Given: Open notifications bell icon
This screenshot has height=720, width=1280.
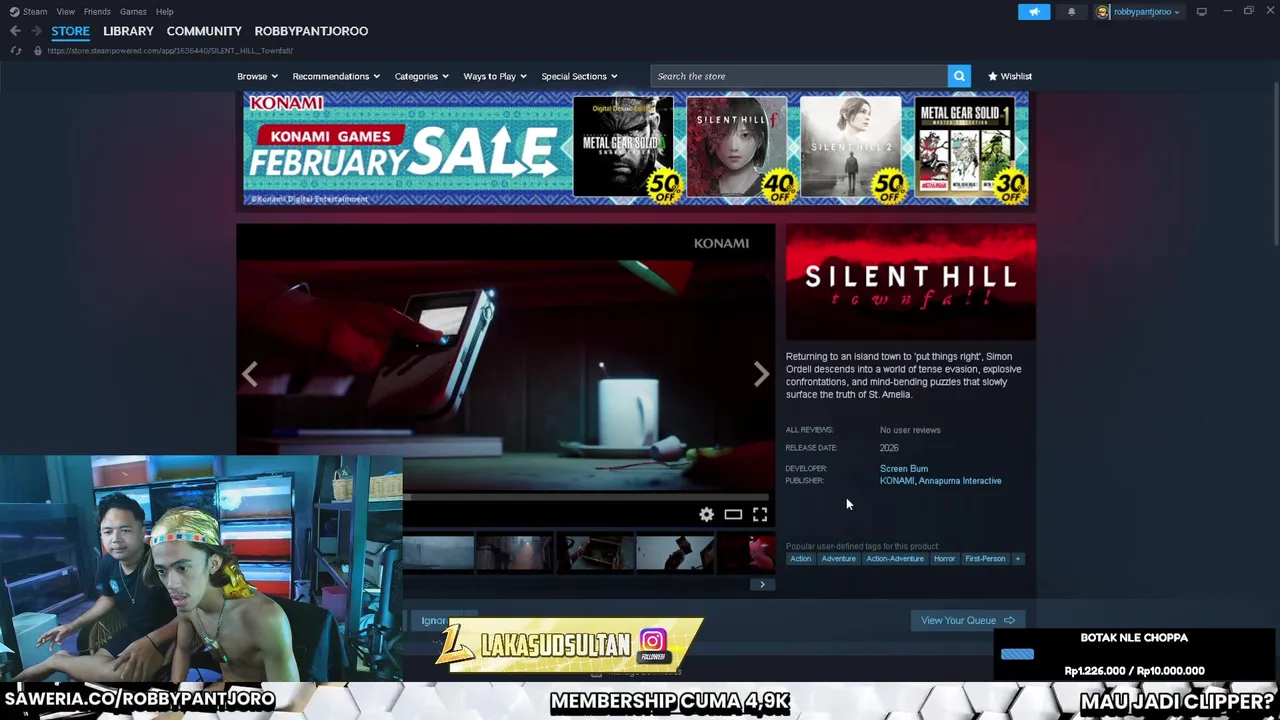Looking at the screenshot, I should pos(1071,11).
